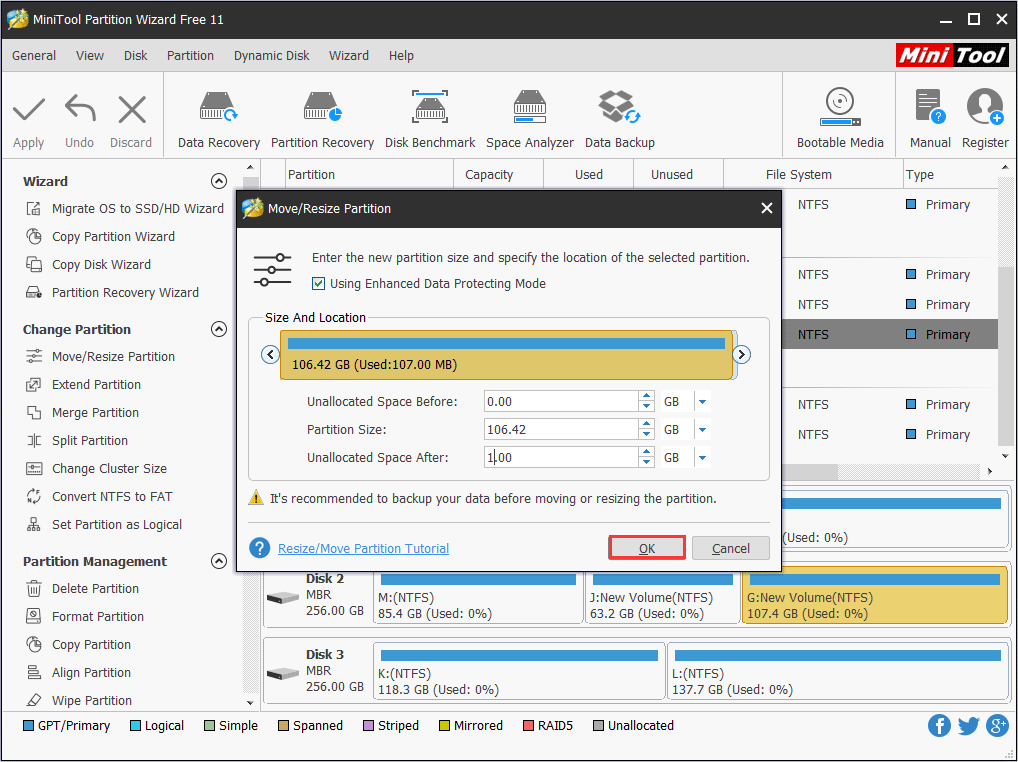Confirm resize with OK button
1018x762 pixels.
(x=647, y=548)
